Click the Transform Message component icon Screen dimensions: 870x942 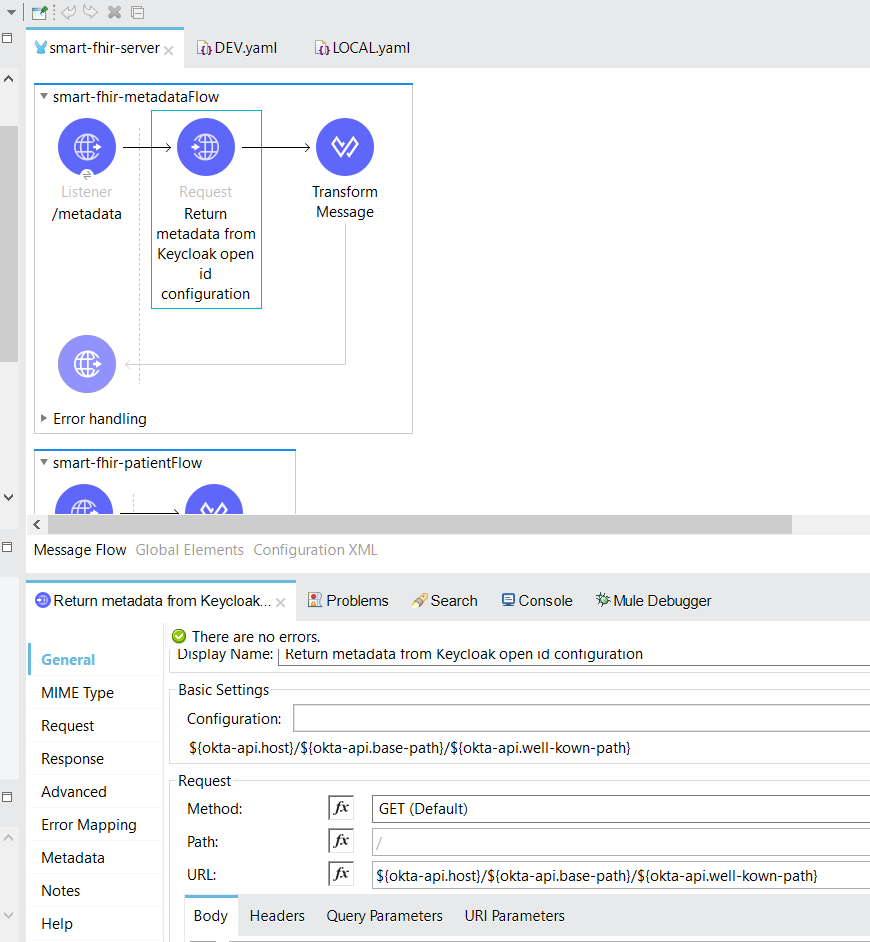pyautogui.click(x=345, y=147)
